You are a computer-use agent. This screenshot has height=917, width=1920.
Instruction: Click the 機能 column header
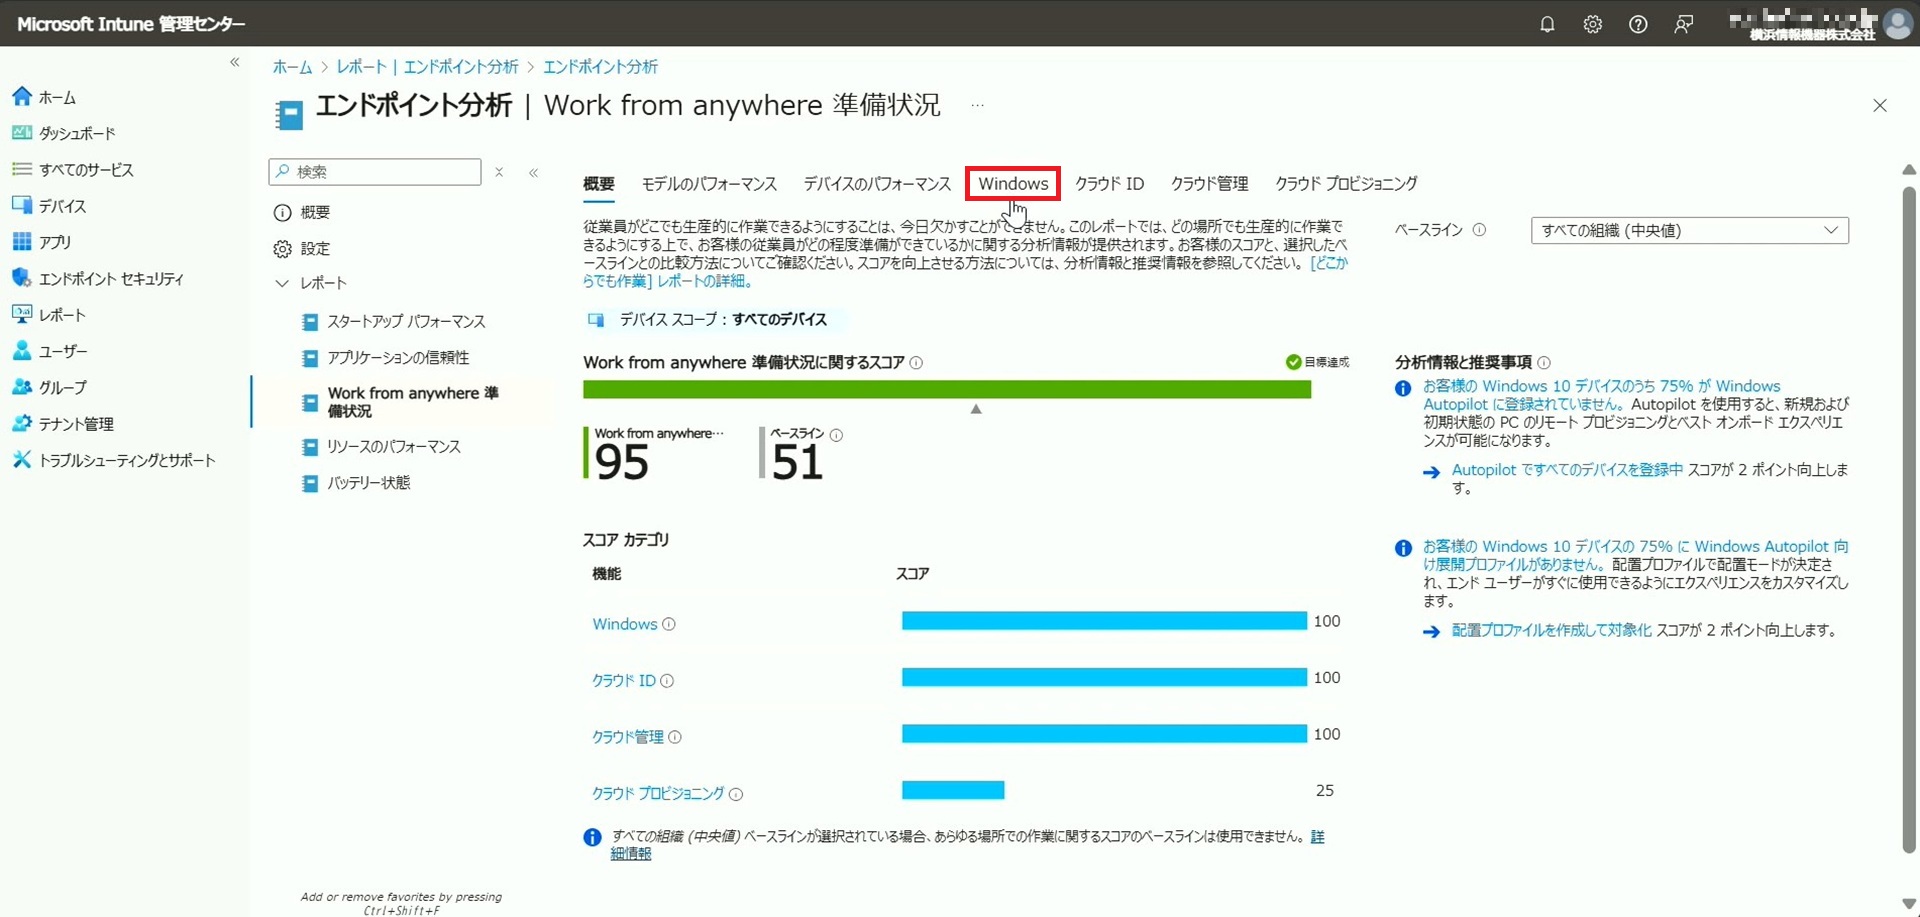pos(606,574)
